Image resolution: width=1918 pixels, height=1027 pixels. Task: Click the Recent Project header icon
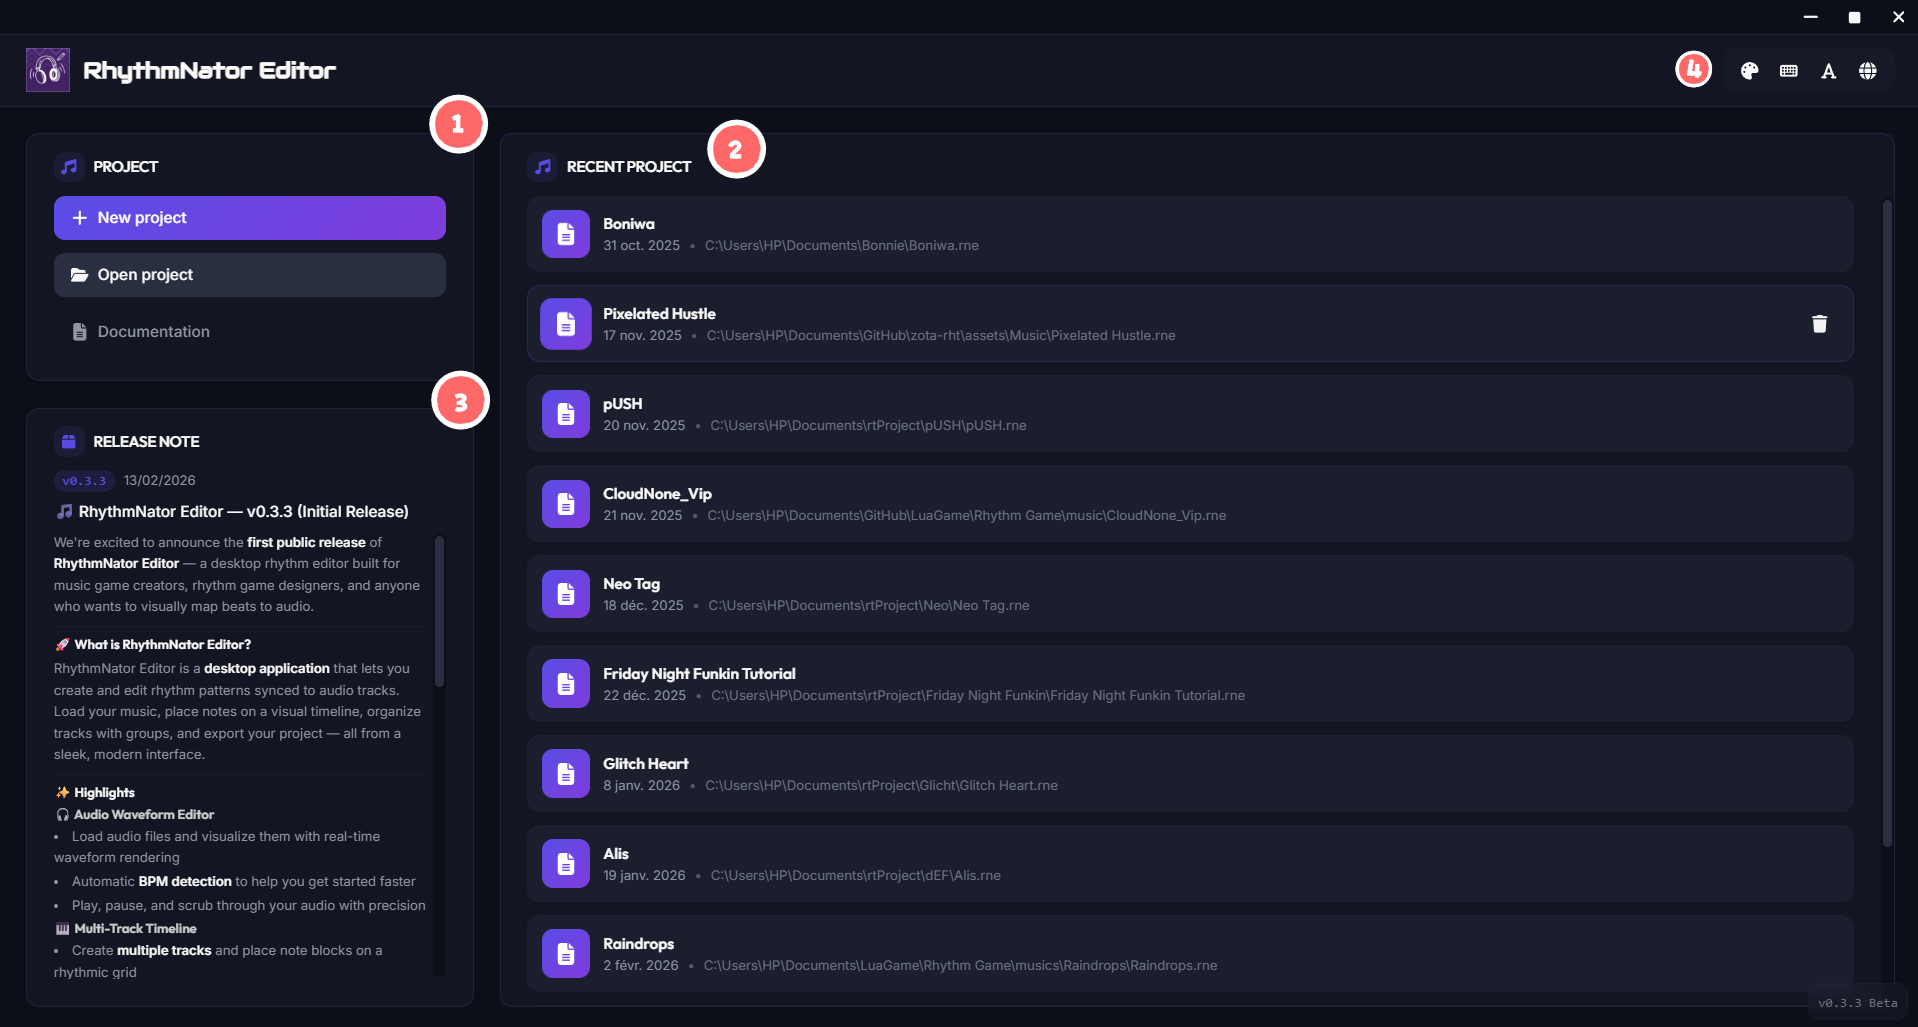point(542,166)
